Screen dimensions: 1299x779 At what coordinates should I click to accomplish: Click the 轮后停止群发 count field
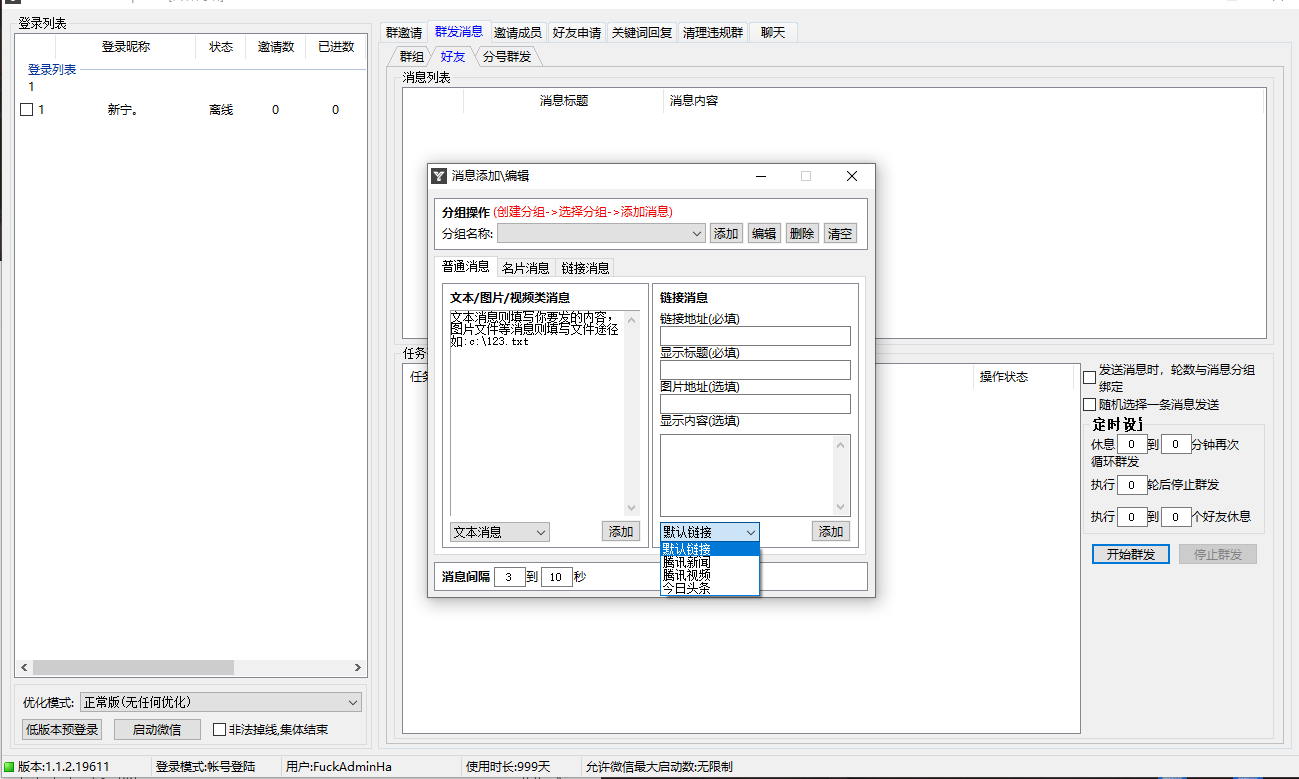pos(1131,485)
